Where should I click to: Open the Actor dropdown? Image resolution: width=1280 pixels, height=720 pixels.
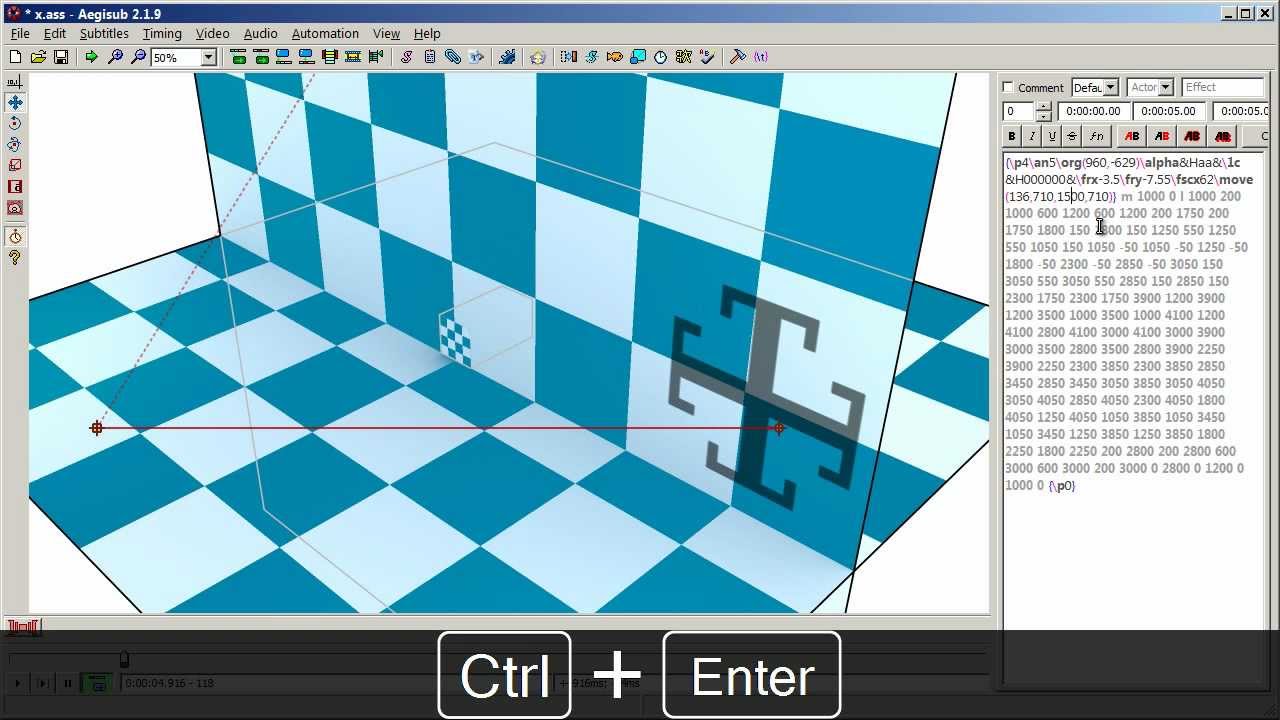tap(1165, 87)
